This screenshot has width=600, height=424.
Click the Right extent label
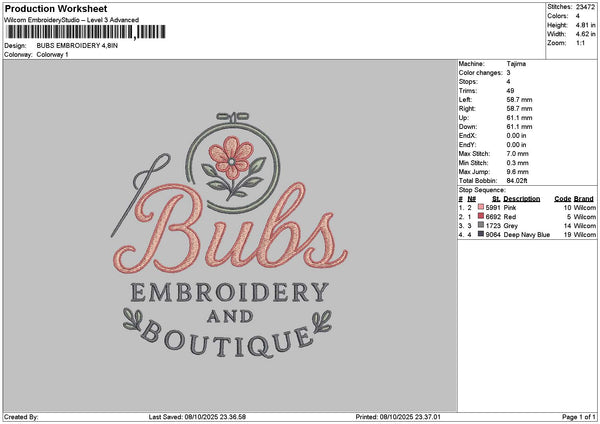(467, 109)
